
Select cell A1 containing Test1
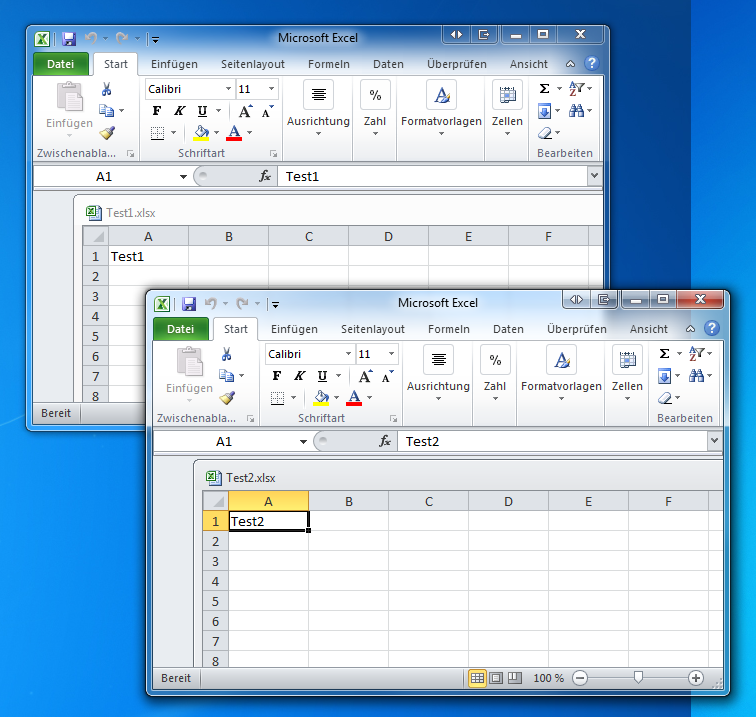(148, 257)
